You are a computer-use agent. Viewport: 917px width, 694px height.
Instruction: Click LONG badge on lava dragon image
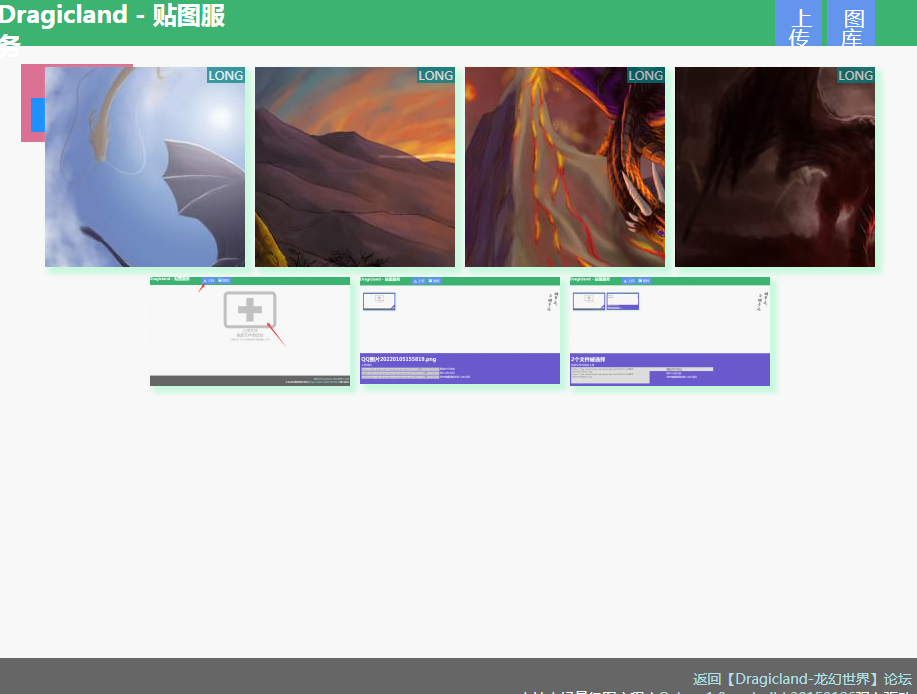coord(646,75)
